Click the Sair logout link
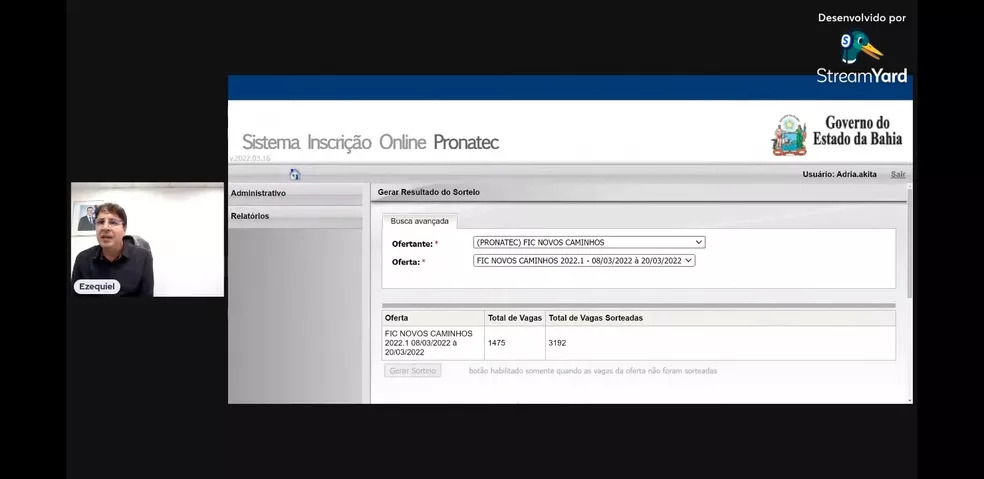984x479 pixels. coord(898,175)
